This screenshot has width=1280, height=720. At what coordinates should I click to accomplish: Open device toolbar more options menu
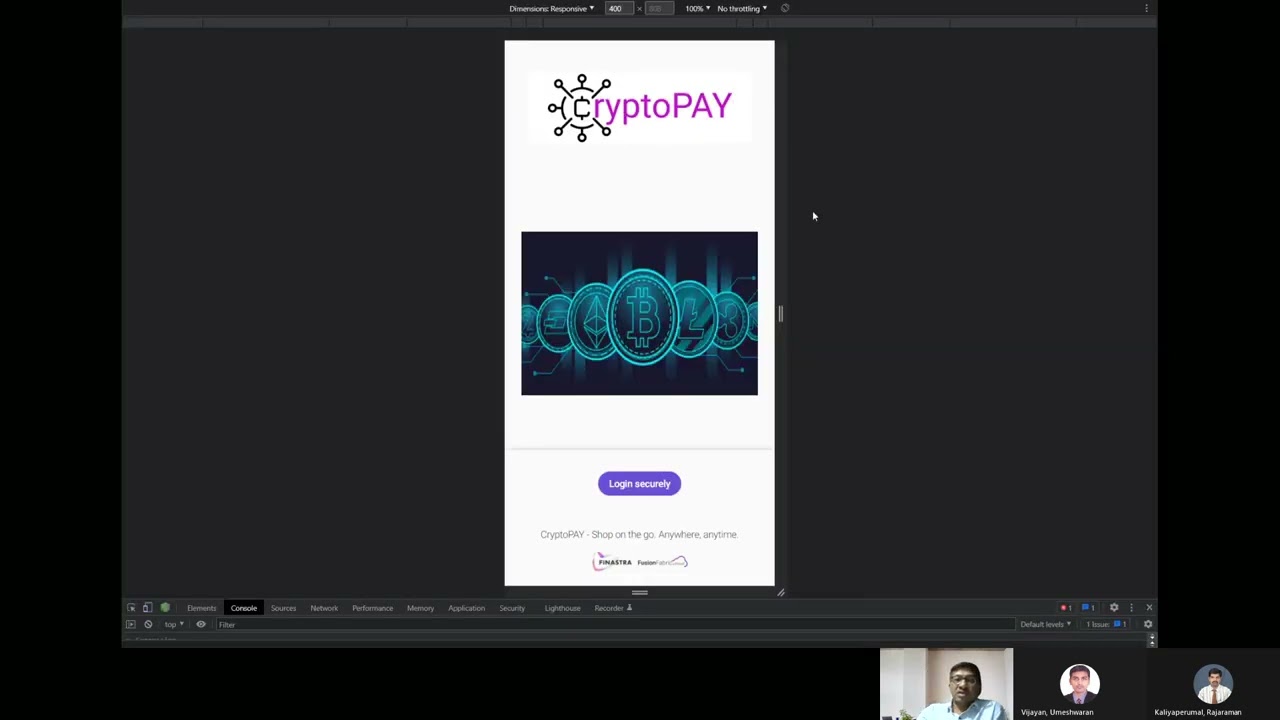[x=1146, y=9]
